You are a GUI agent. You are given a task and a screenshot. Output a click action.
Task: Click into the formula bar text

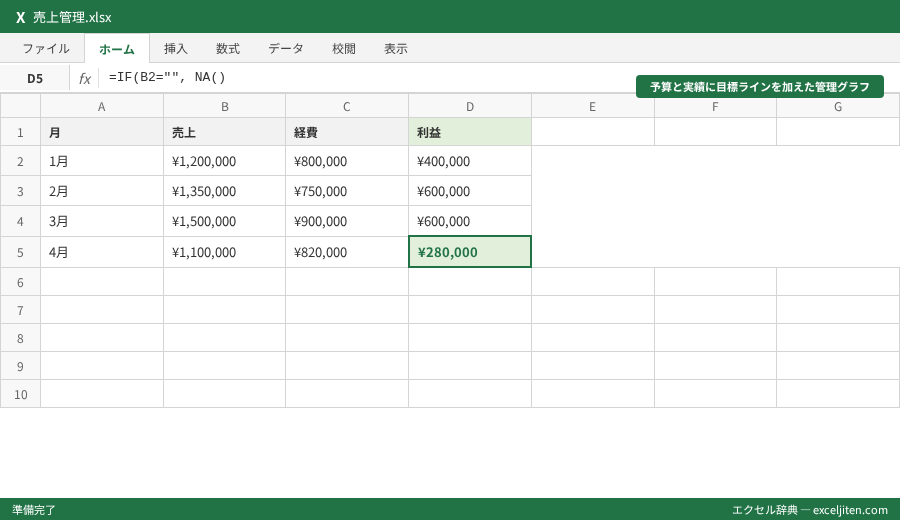coord(167,77)
